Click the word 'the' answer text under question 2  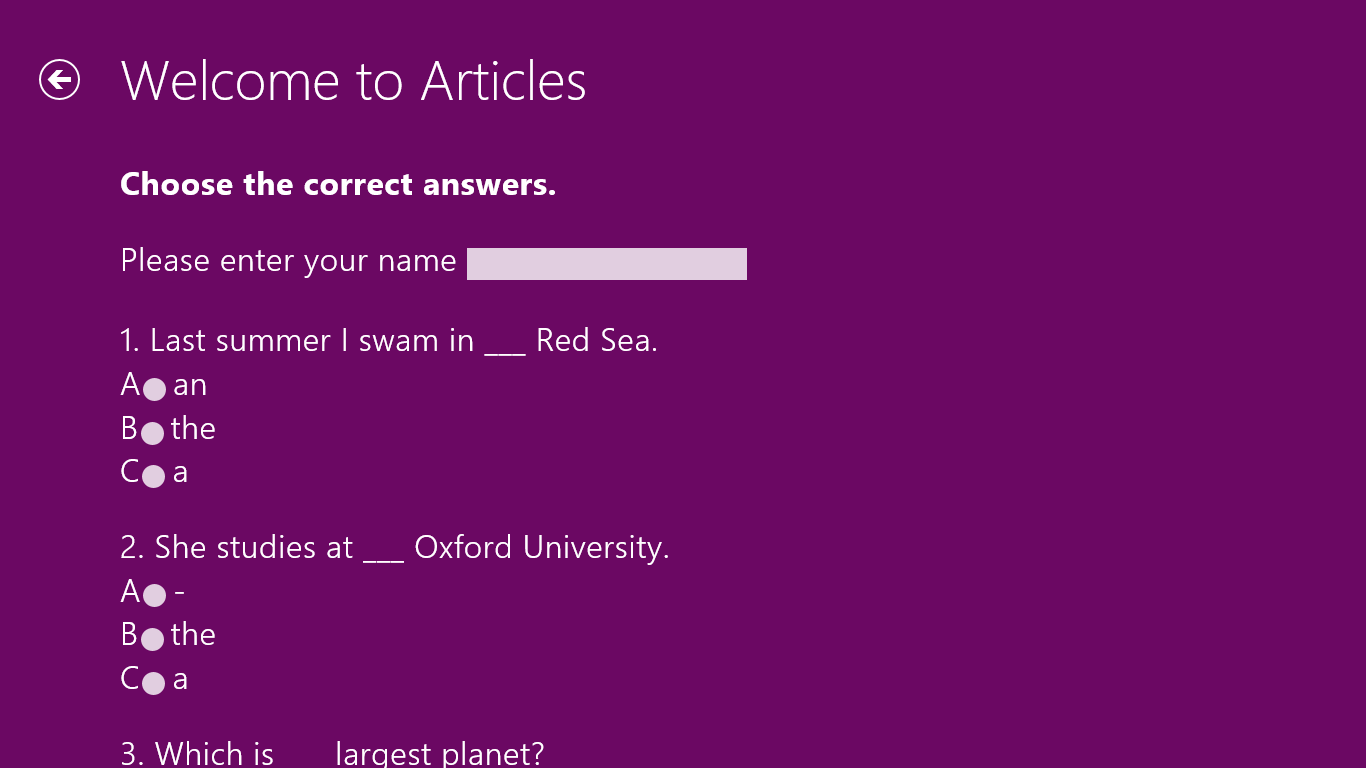click(193, 635)
